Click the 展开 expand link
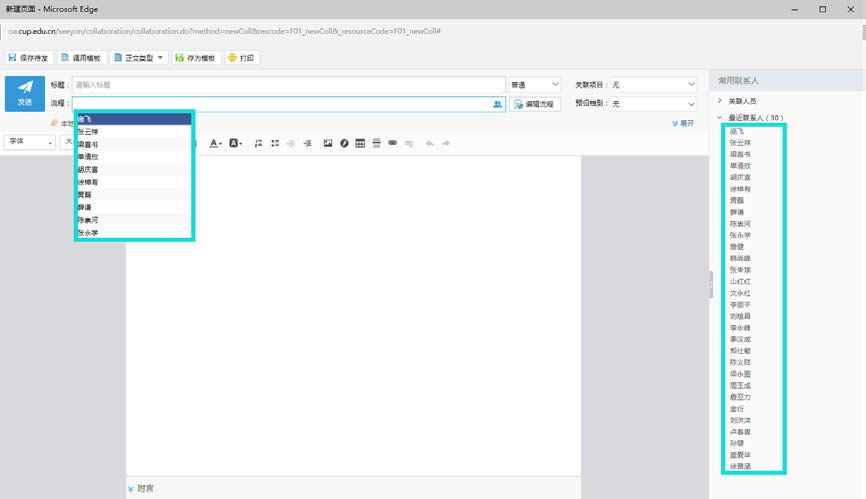 683,123
